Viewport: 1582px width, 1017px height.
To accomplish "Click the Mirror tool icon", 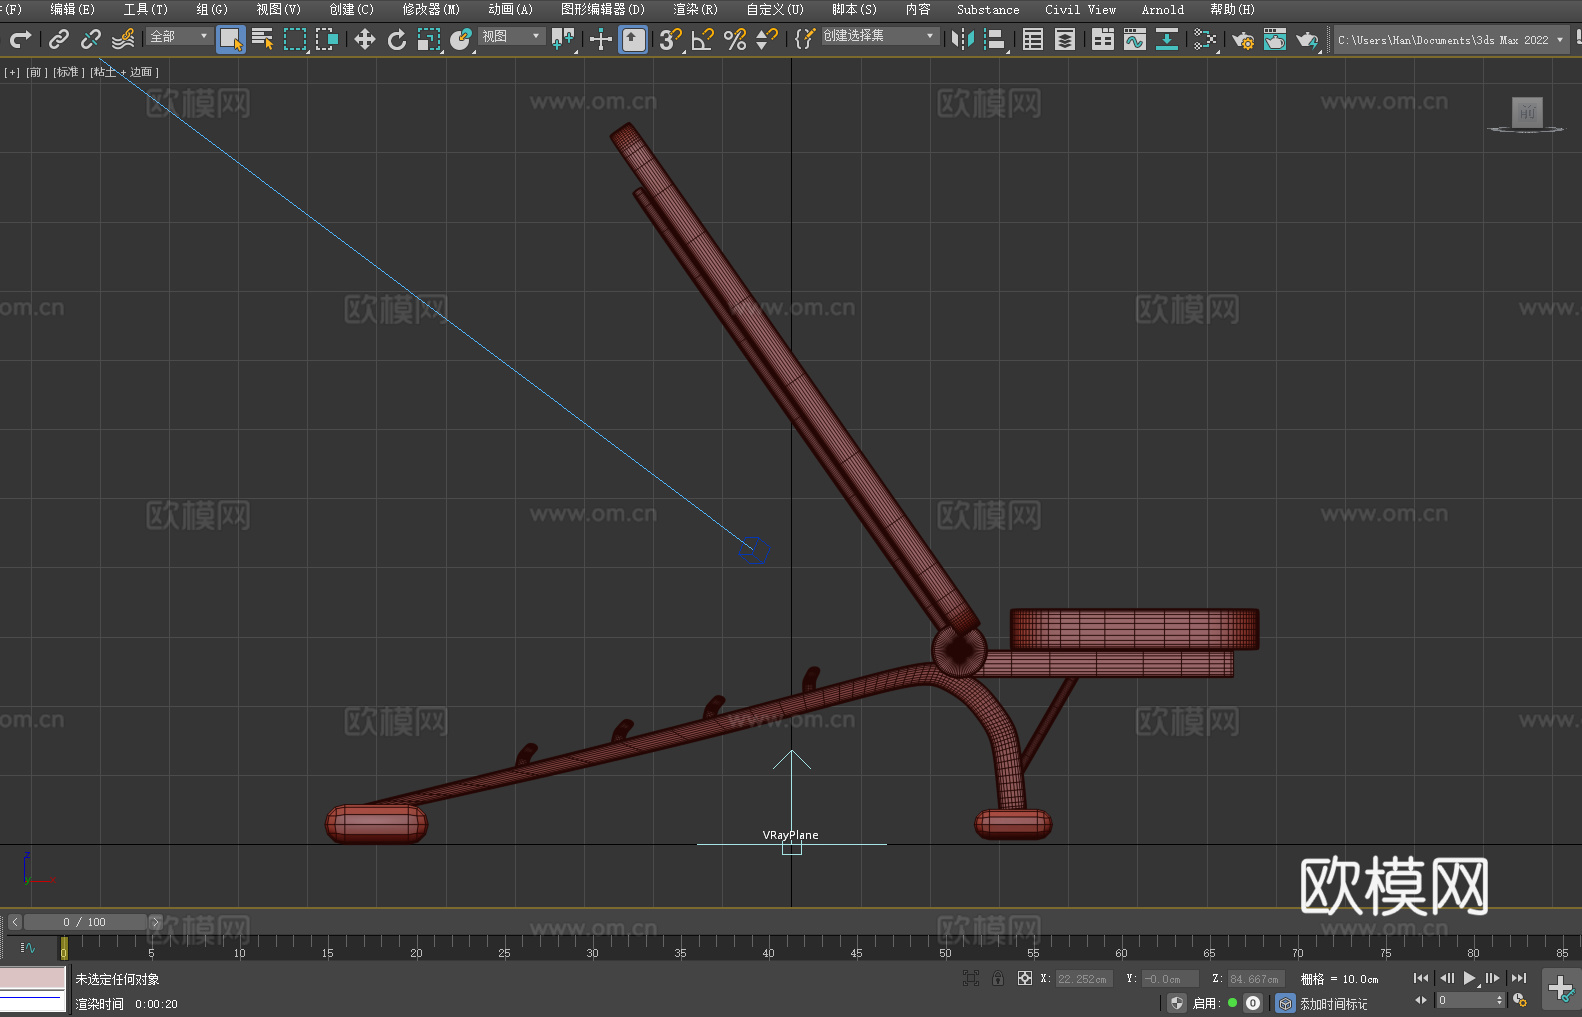I will click(x=963, y=39).
